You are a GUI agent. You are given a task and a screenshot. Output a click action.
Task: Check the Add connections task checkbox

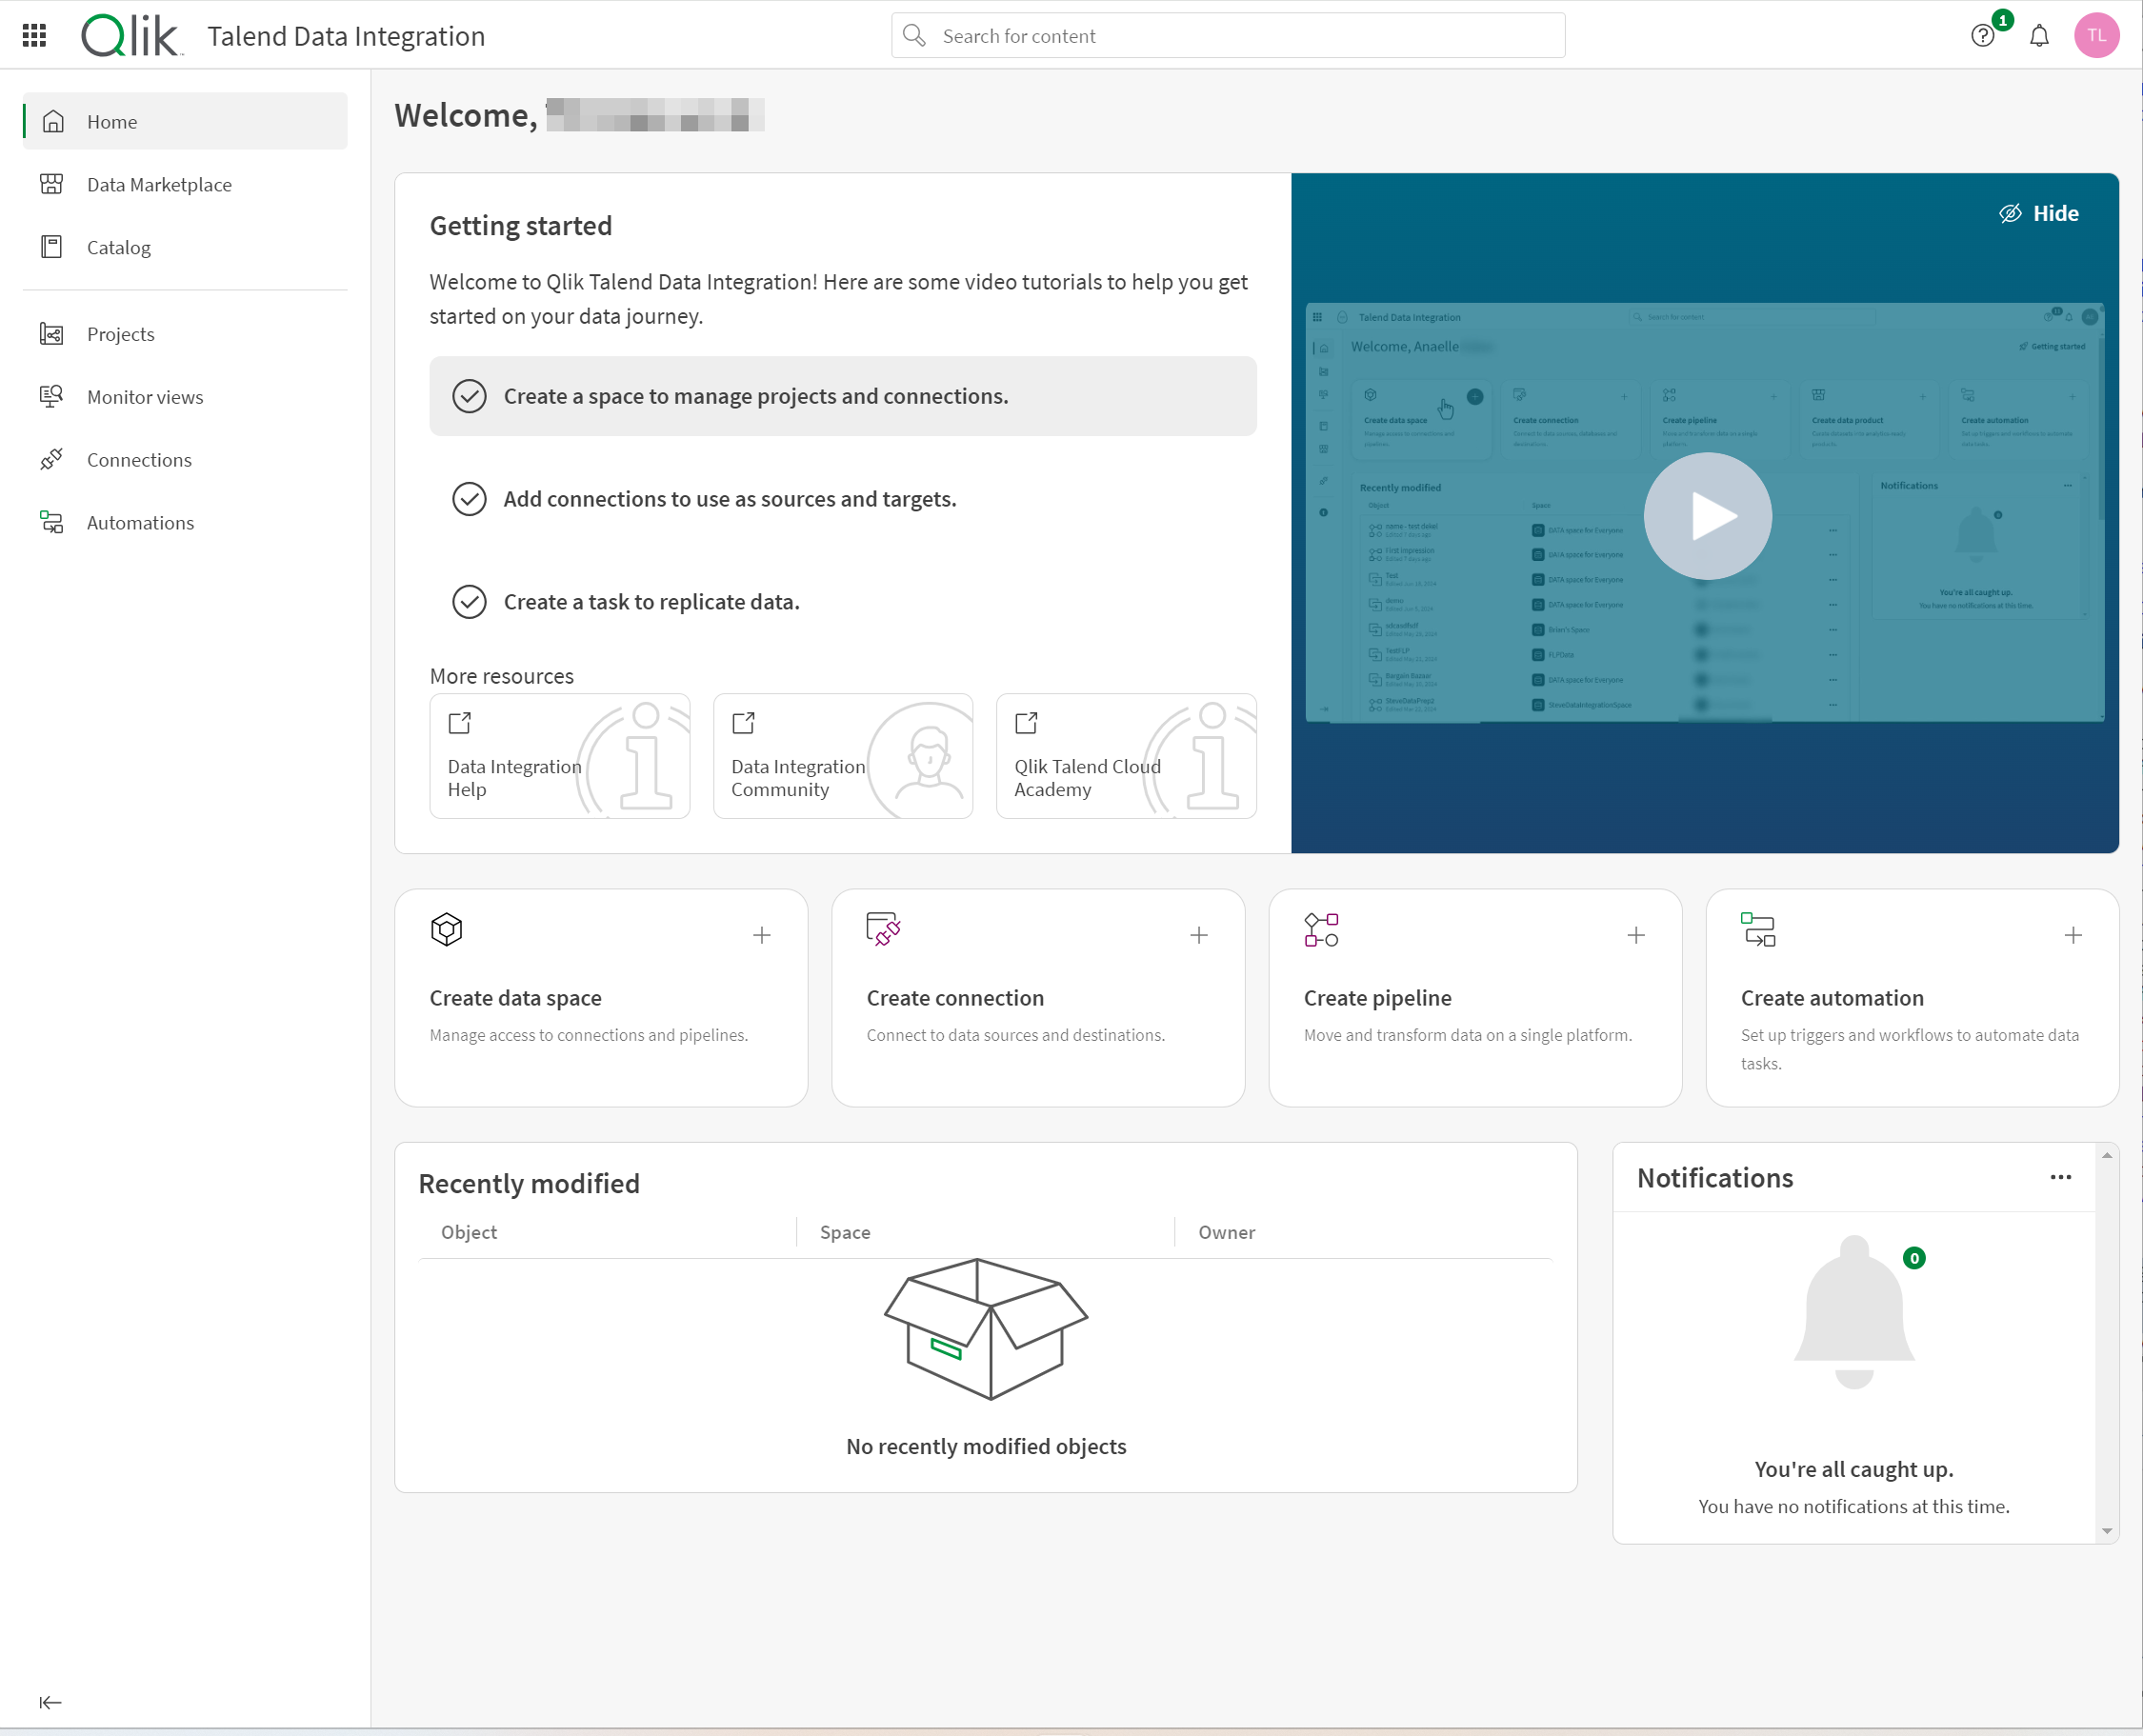click(x=470, y=498)
